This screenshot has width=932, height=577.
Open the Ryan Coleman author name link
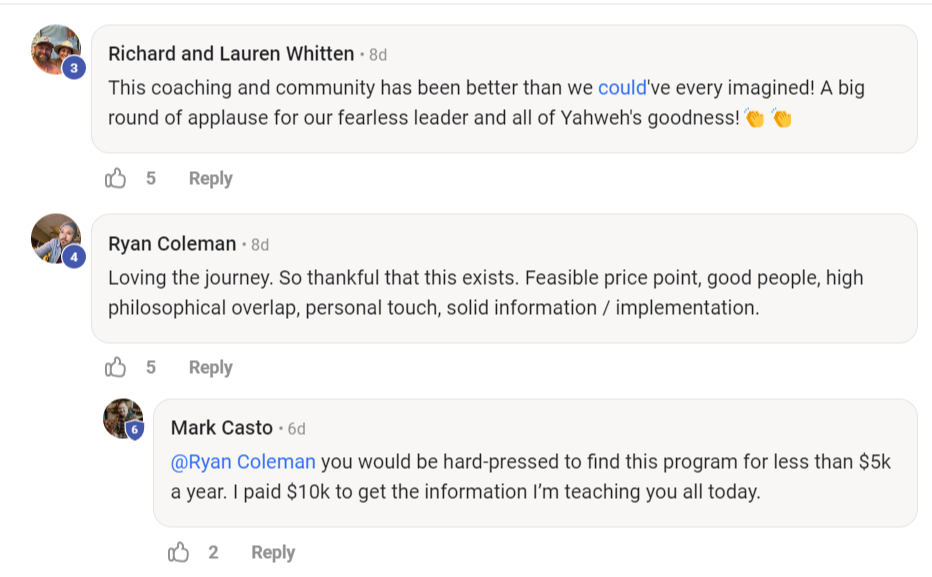point(172,243)
